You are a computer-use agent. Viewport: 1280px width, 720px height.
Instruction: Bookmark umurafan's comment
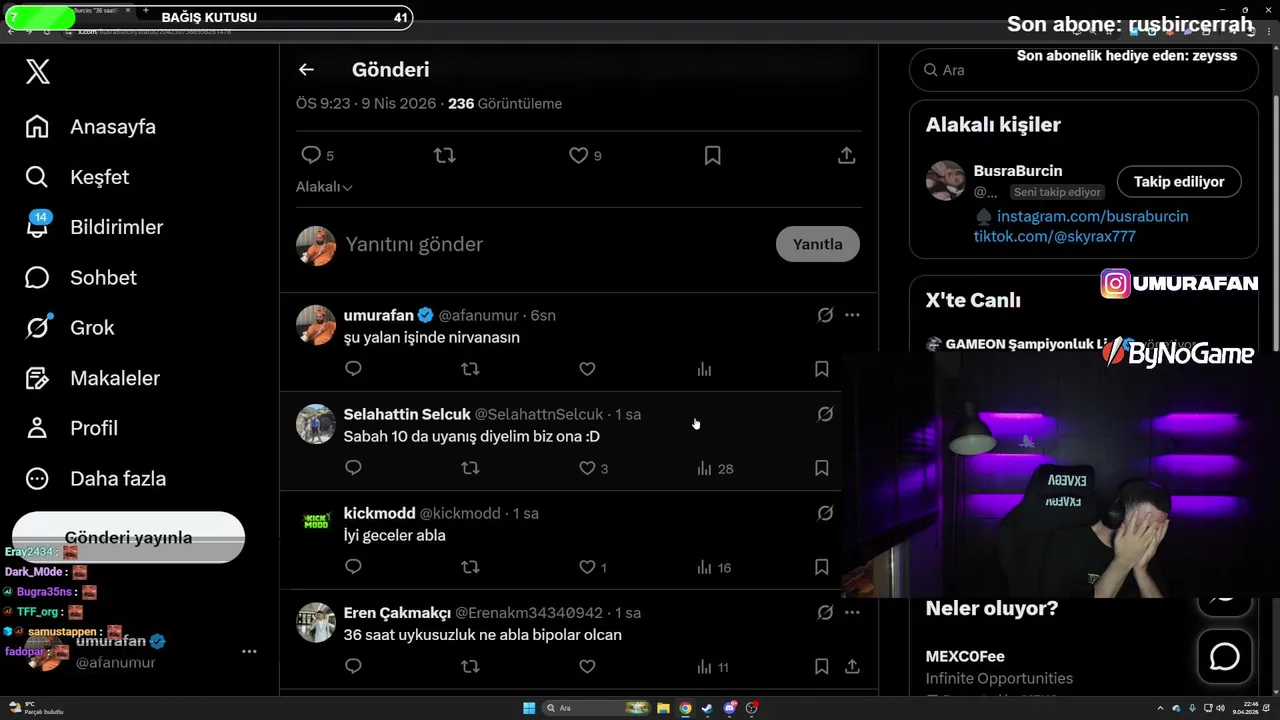pyautogui.click(x=821, y=369)
